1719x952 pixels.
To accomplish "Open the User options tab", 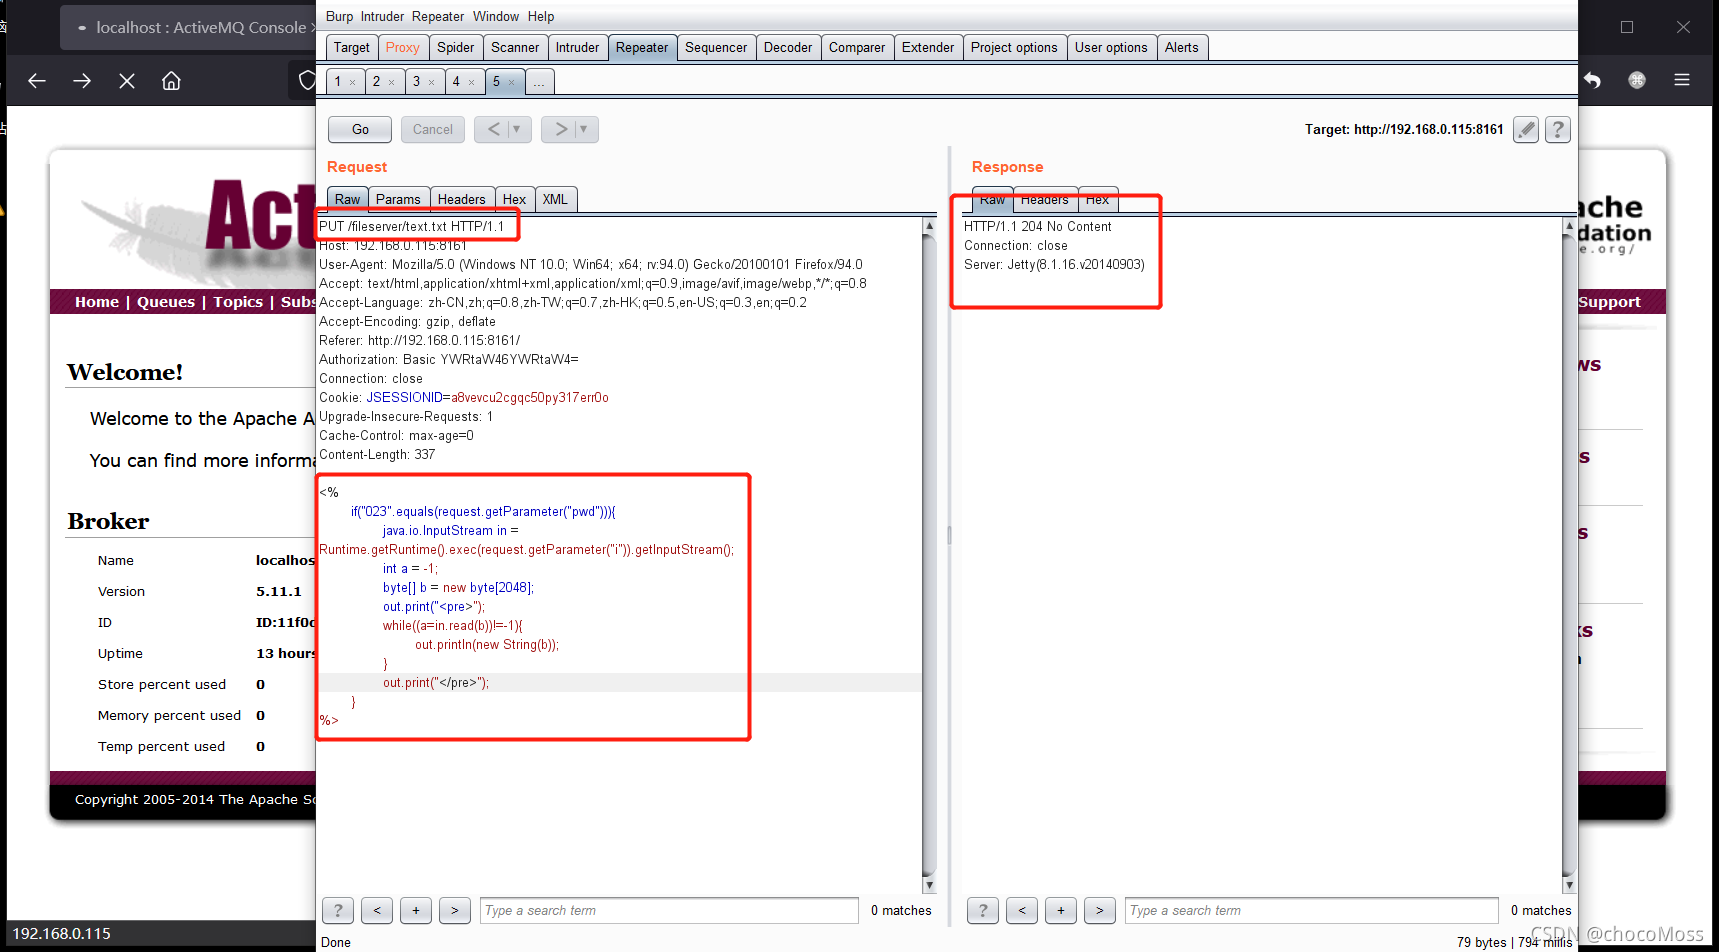I will 1111,47.
